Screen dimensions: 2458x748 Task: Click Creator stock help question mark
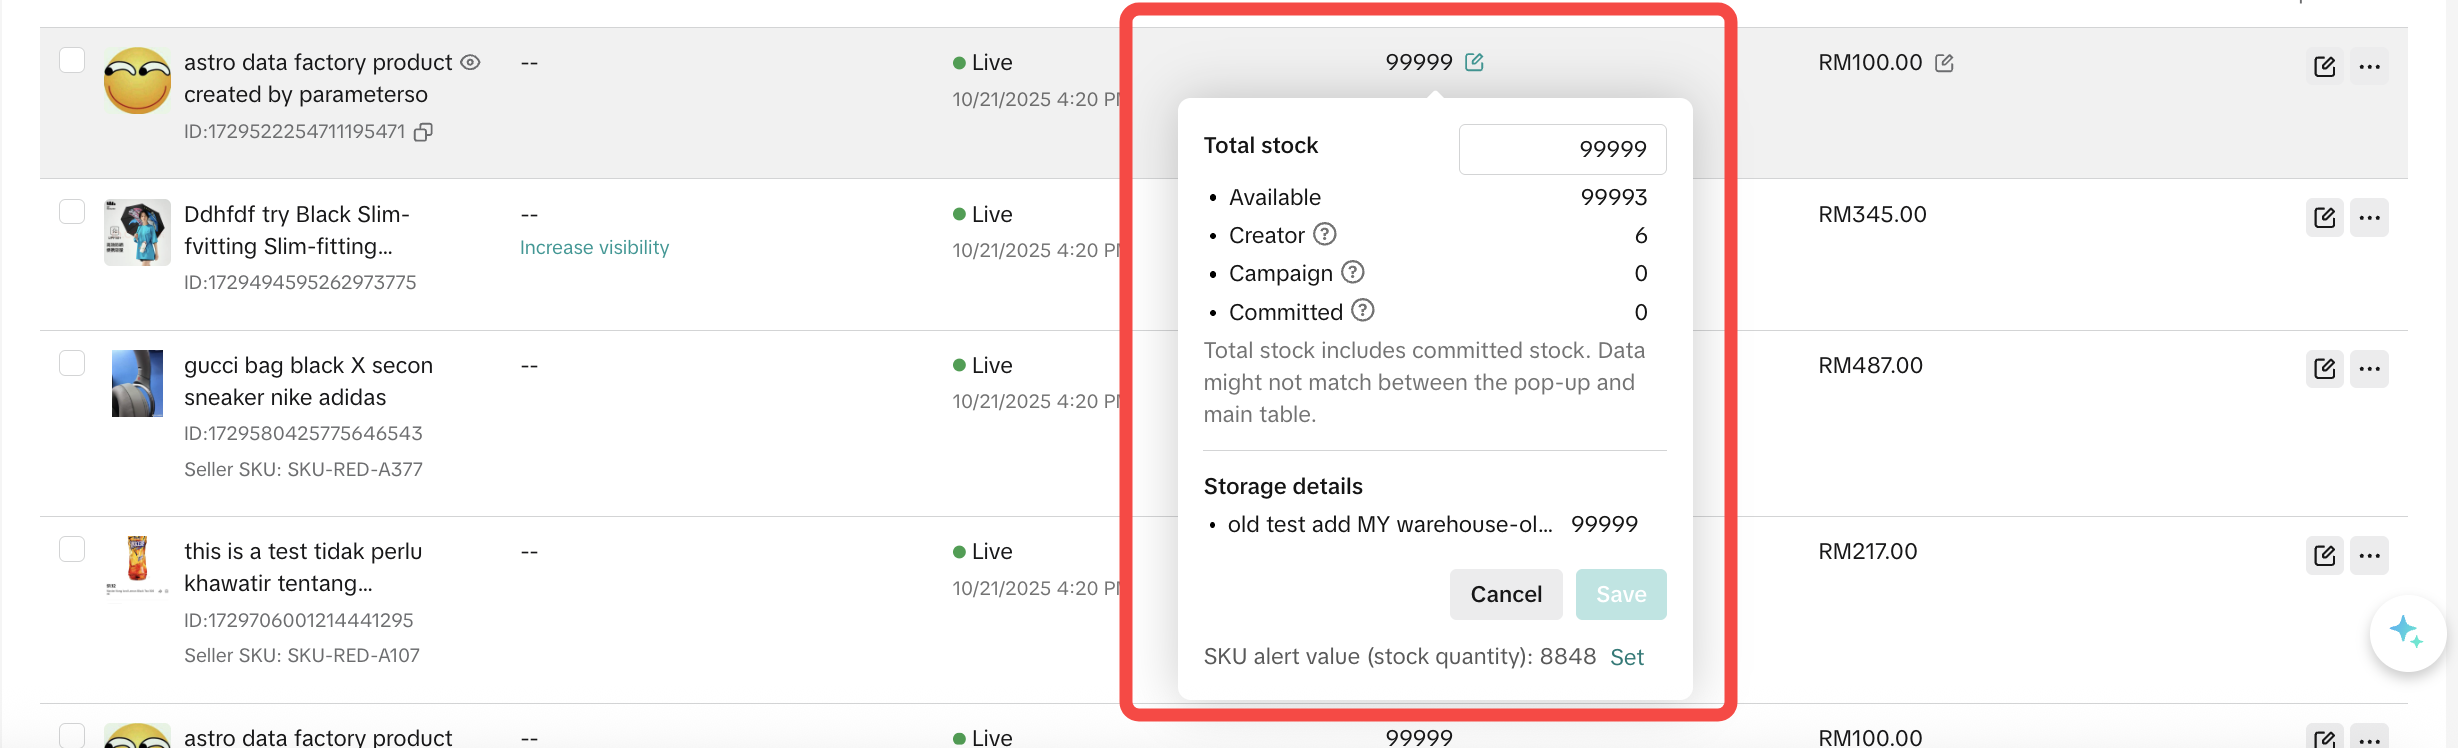tap(1324, 234)
